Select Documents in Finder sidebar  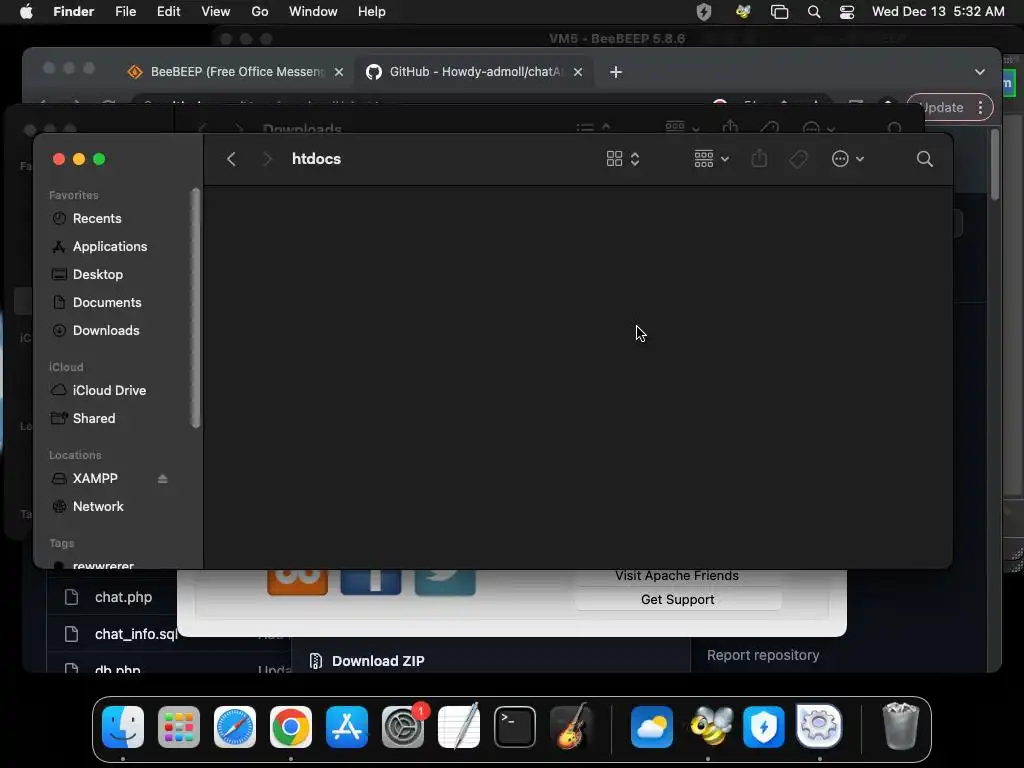(106, 302)
